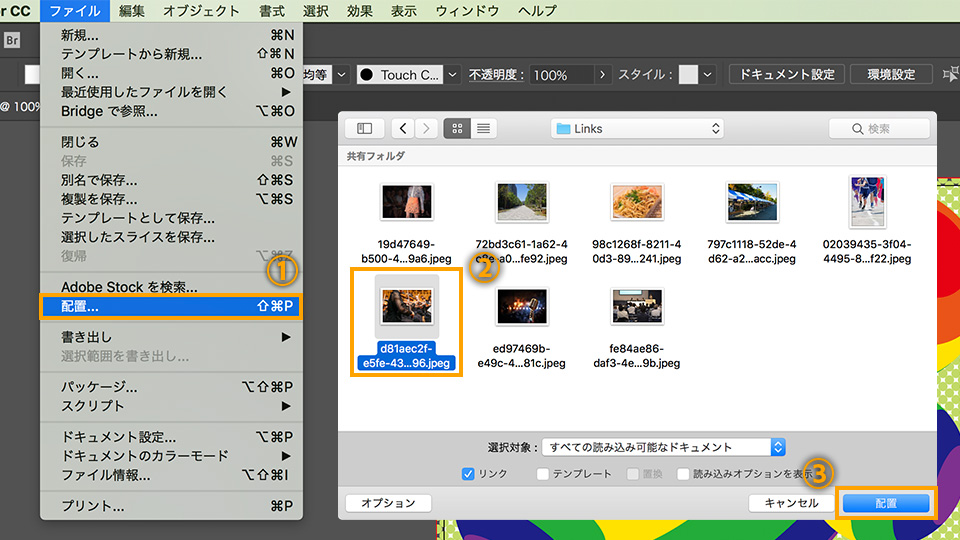Expand 最近使用したファイルを開く submenu
This screenshot has width=960, height=540.
pyautogui.click(x=171, y=92)
